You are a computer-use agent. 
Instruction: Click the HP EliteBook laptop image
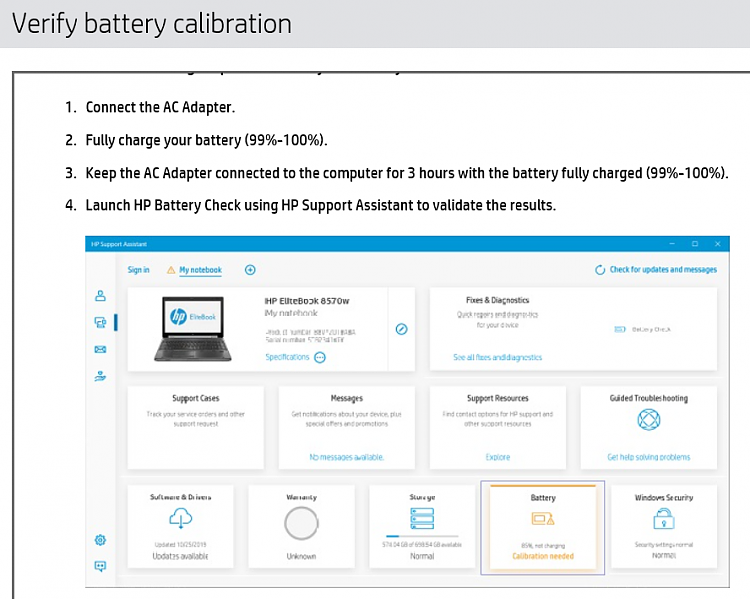click(x=193, y=329)
